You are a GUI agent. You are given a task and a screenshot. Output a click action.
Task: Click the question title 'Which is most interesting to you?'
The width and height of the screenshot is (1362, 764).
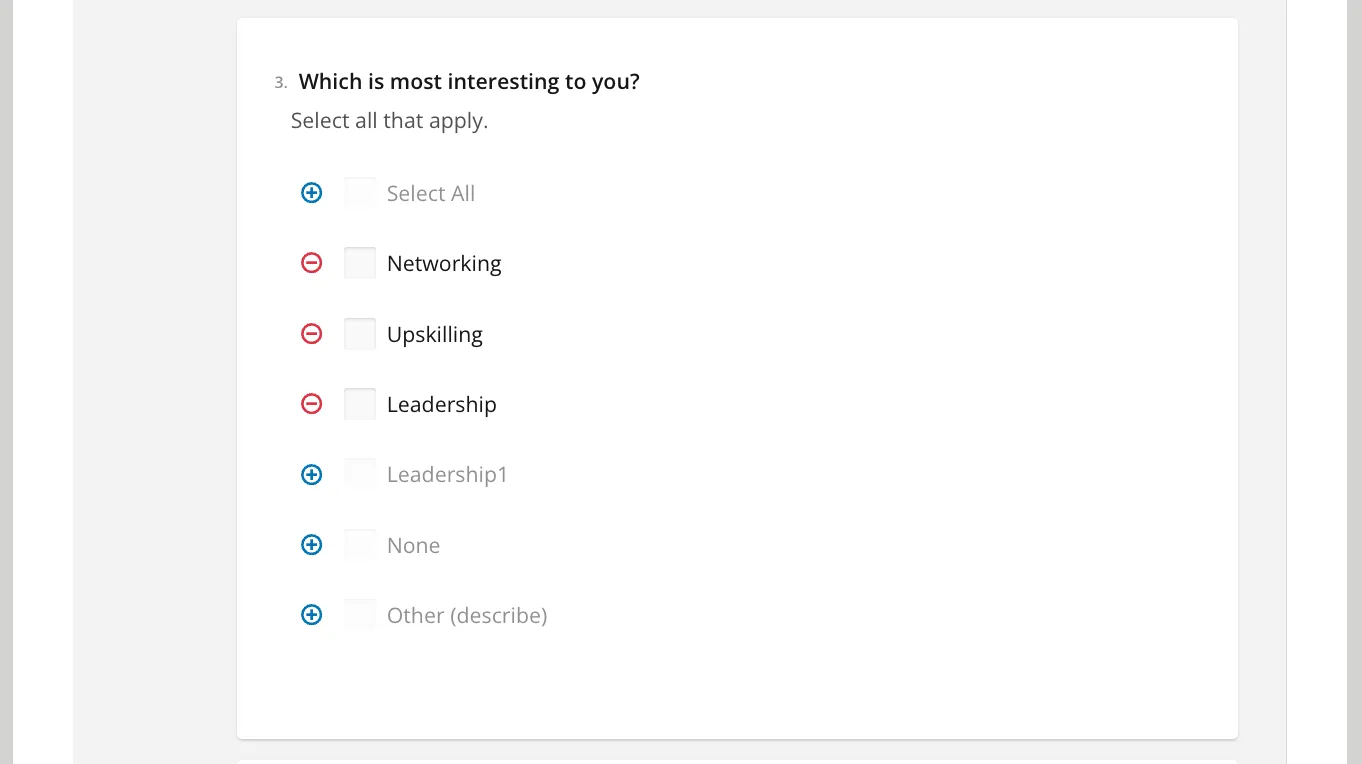click(469, 82)
